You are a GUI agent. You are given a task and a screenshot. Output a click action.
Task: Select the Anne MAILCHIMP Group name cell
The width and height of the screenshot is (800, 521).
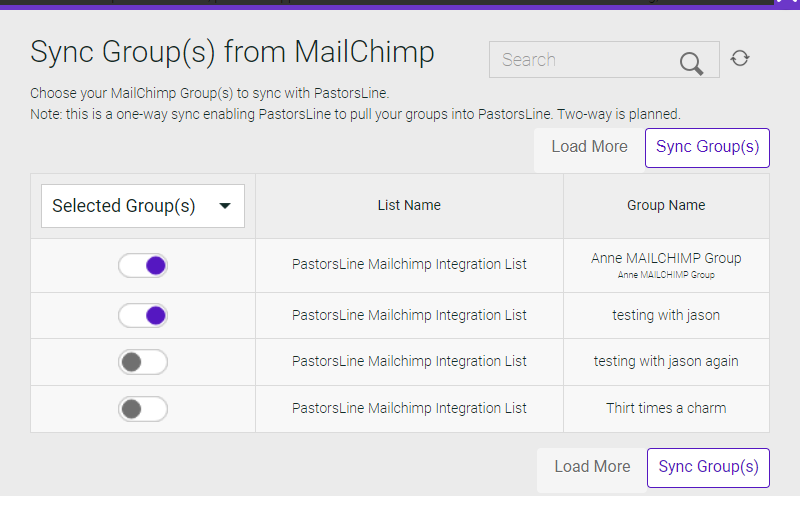[x=666, y=265]
